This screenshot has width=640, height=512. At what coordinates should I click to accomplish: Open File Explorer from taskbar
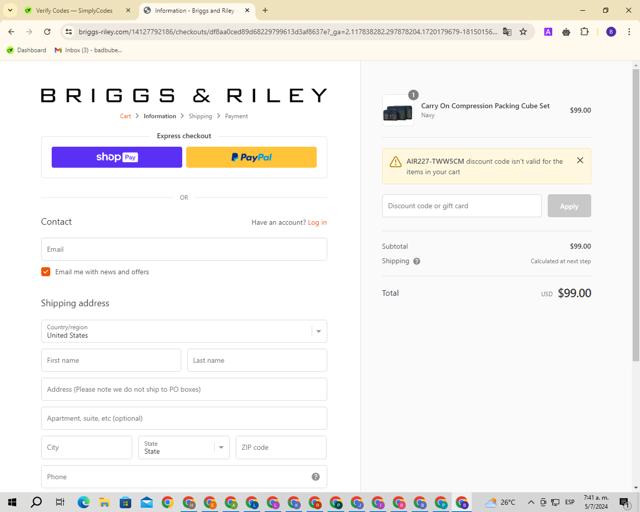(x=104, y=502)
